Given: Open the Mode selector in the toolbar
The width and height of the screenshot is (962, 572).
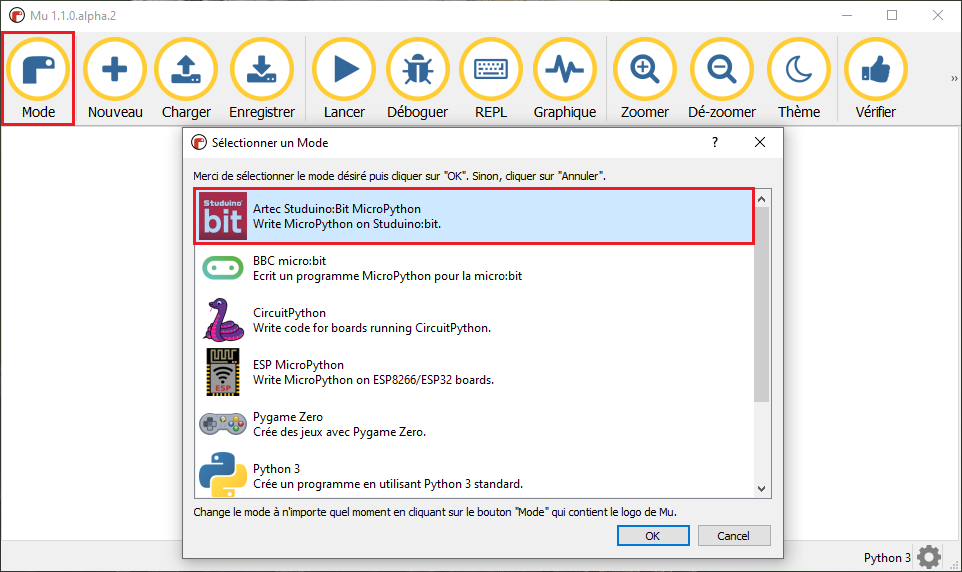Looking at the screenshot, I should tap(38, 79).
